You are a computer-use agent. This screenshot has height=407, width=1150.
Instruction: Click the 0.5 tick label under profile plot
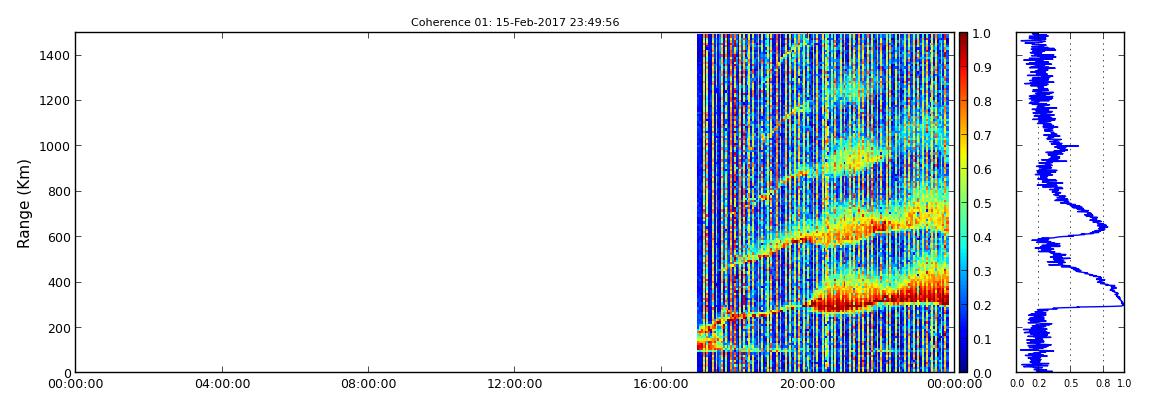point(1070,384)
